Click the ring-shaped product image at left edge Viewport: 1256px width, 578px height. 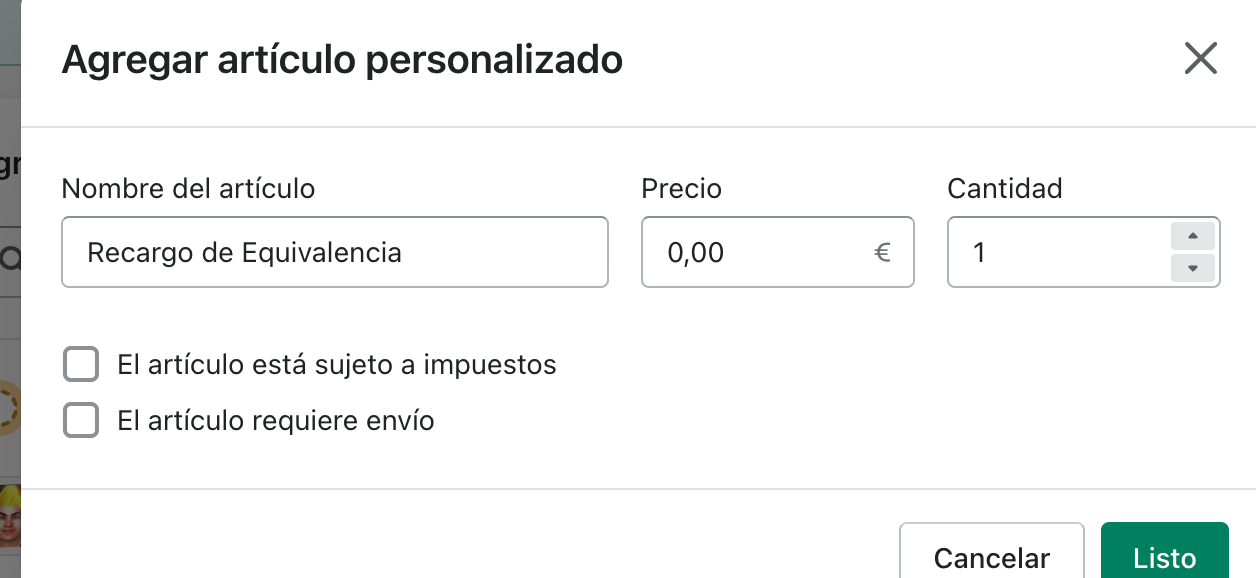click(x=9, y=408)
